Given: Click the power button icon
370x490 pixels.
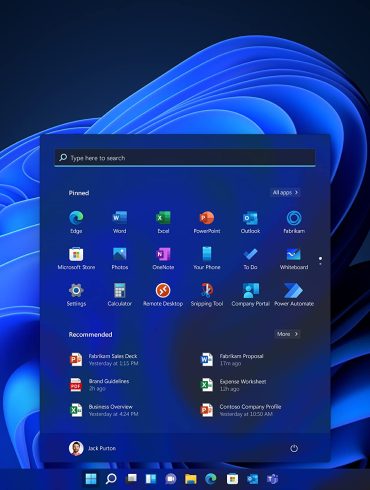Looking at the screenshot, I should [294, 448].
